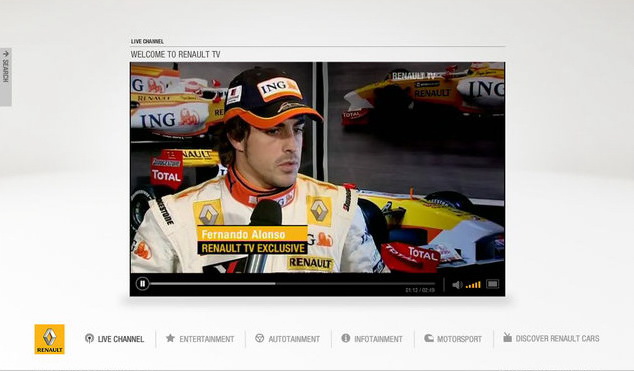Image resolution: width=634 pixels, height=371 pixels.
Task: Open the Search side tab
Action: [x=5, y=77]
